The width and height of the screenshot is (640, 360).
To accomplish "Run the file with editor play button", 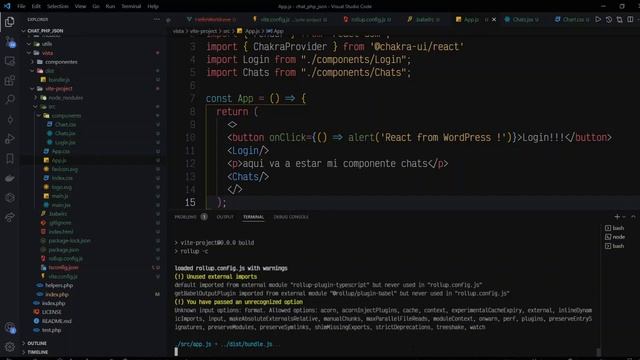I will click(598, 19).
